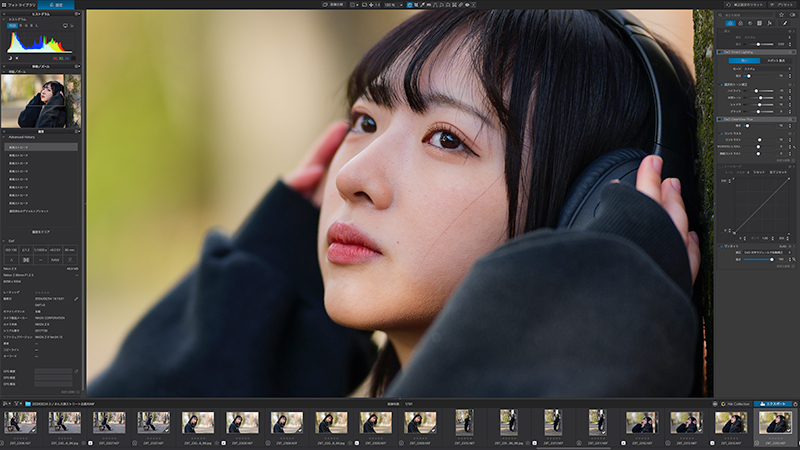Click the eye icon in top toolbar

coord(467,5)
